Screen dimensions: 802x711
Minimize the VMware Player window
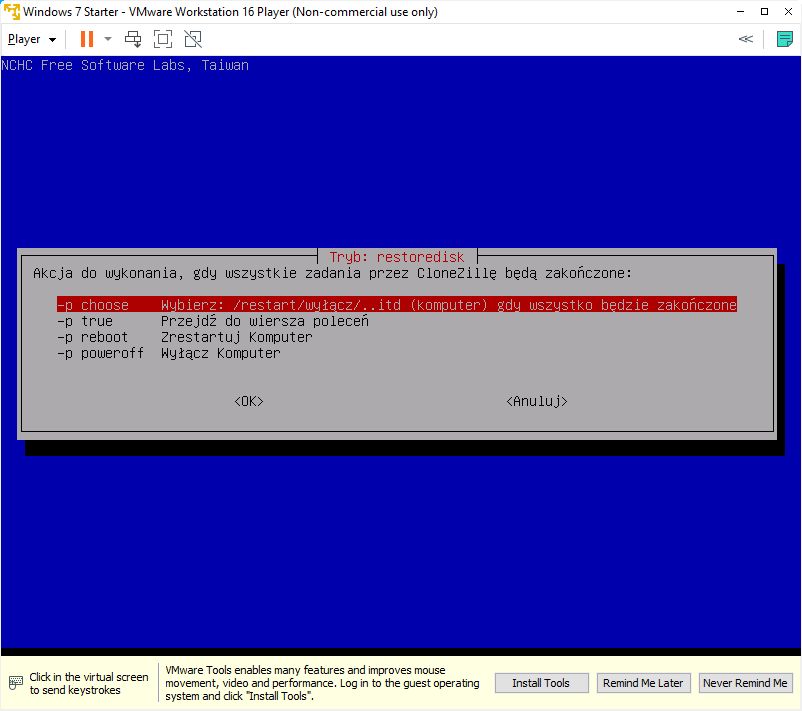[x=740, y=12]
